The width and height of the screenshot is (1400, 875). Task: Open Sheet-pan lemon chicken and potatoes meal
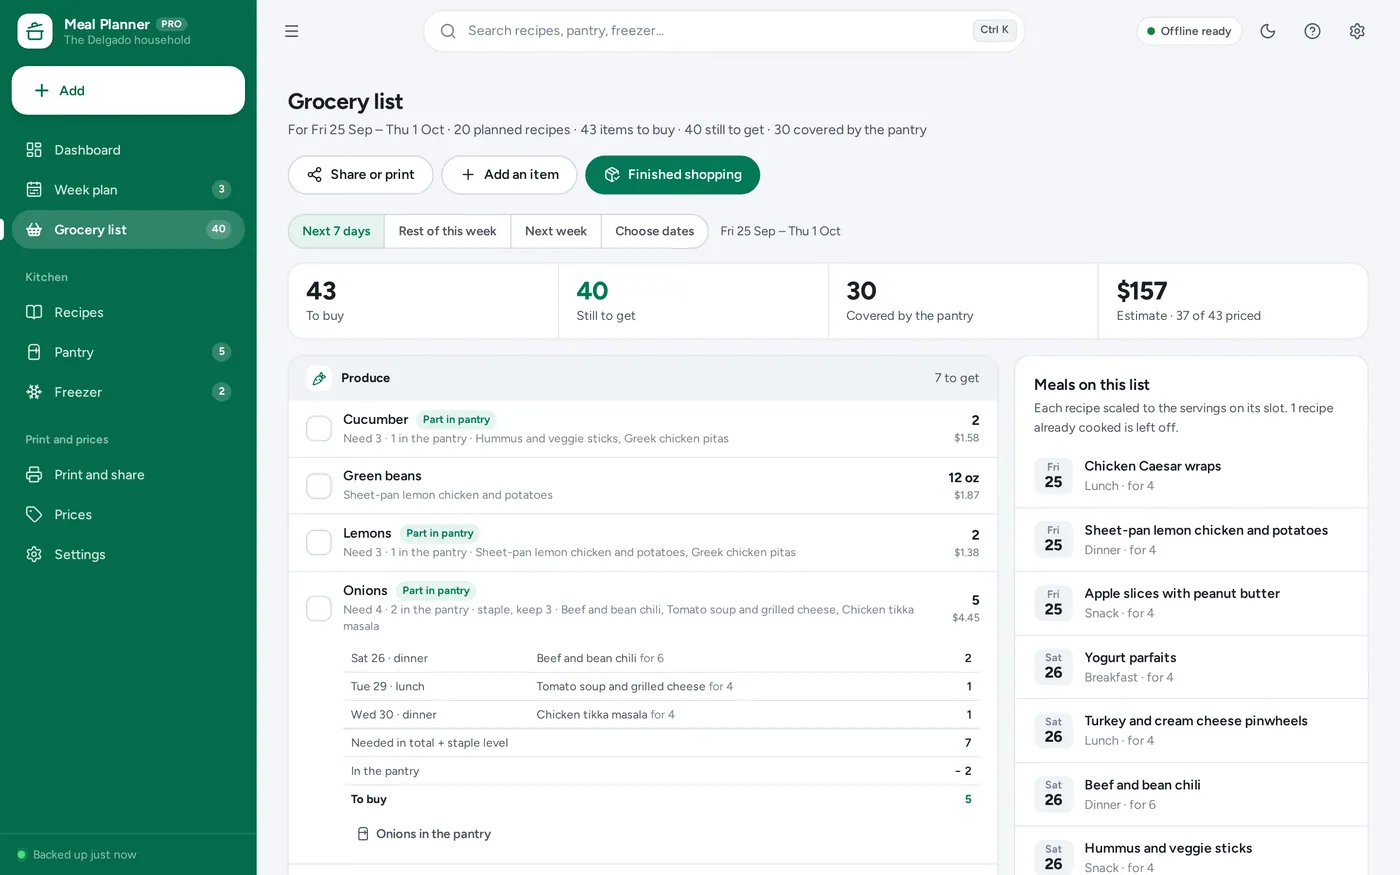tap(1191, 540)
